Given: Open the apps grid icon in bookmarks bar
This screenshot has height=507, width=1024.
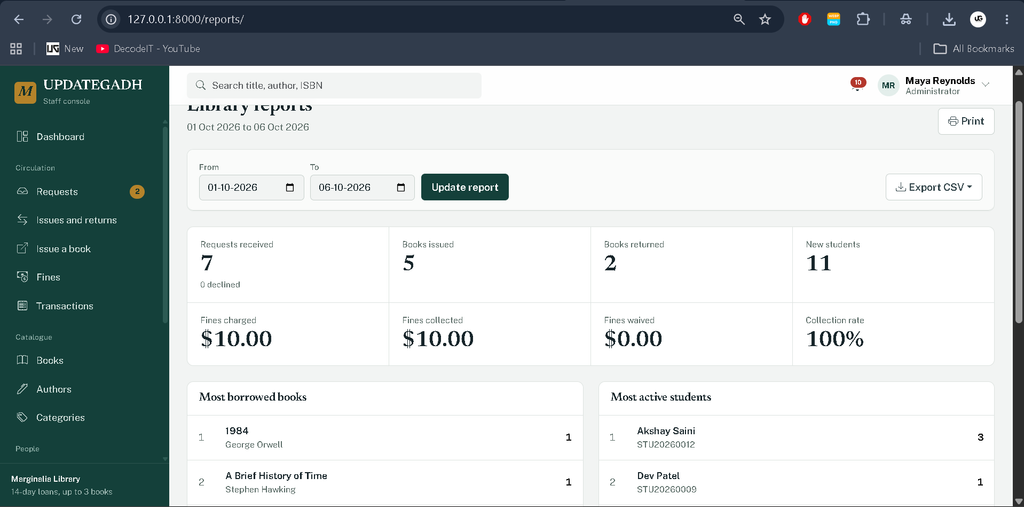Looking at the screenshot, I should click(x=16, y=48).
